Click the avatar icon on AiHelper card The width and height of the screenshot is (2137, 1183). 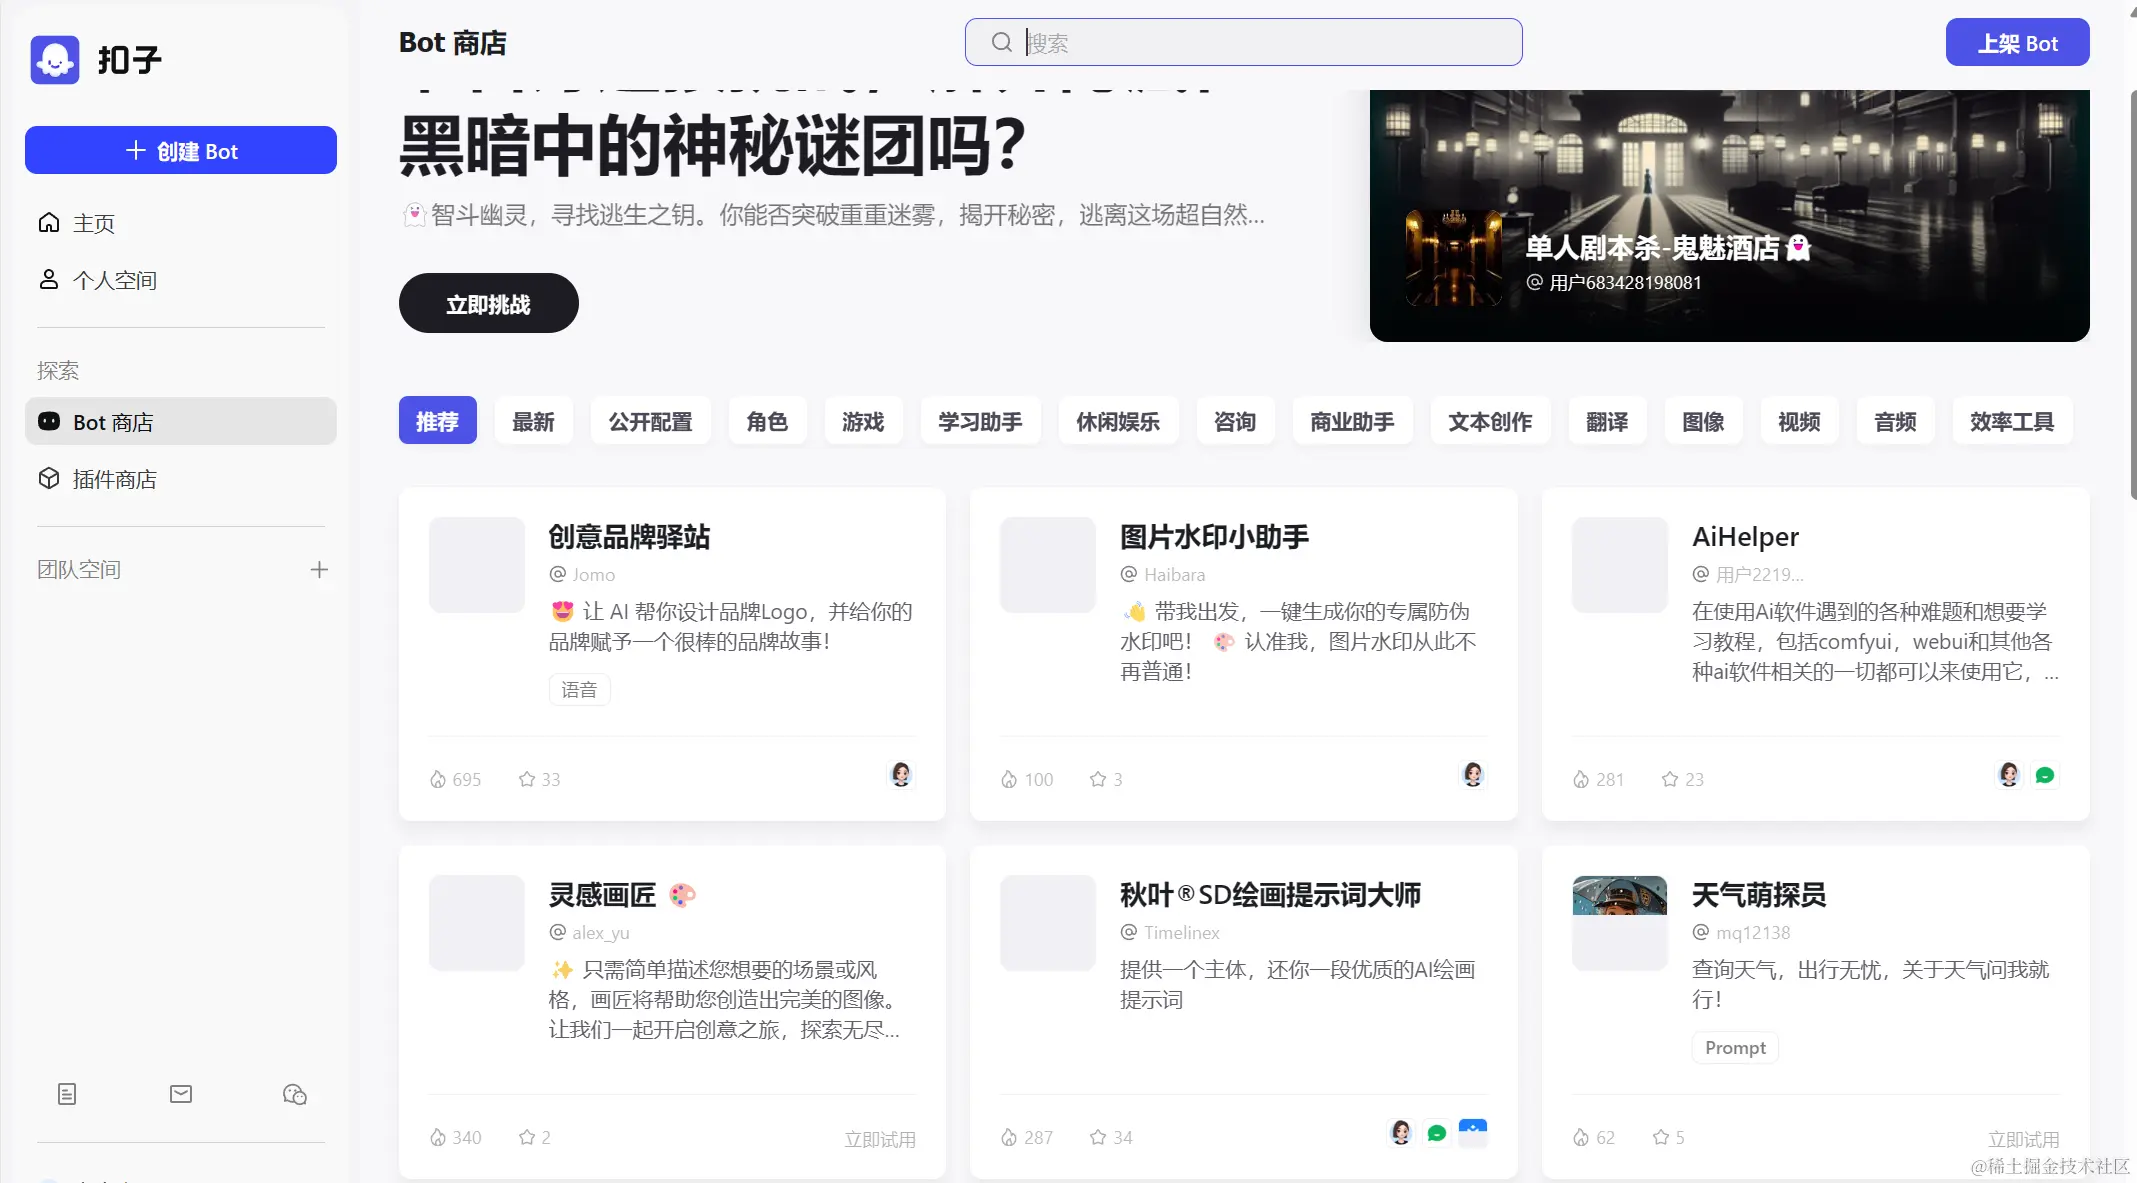[2009, 775]
